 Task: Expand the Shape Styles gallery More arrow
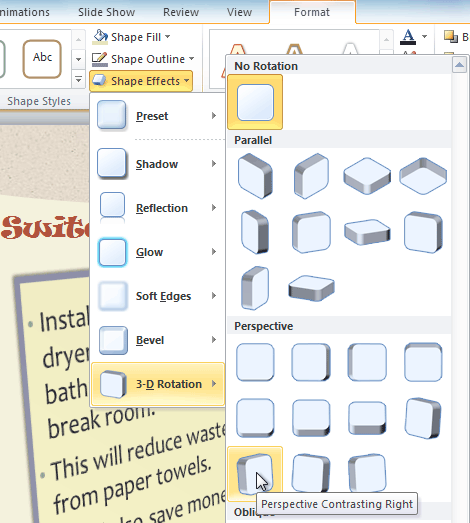coord(78,80)
